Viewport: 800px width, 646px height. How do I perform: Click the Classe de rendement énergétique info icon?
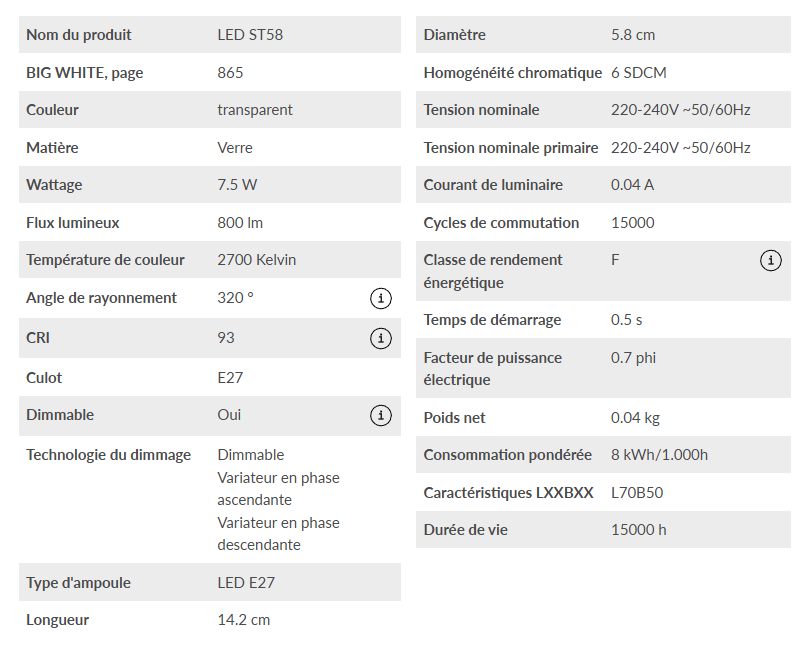(771, 260)
